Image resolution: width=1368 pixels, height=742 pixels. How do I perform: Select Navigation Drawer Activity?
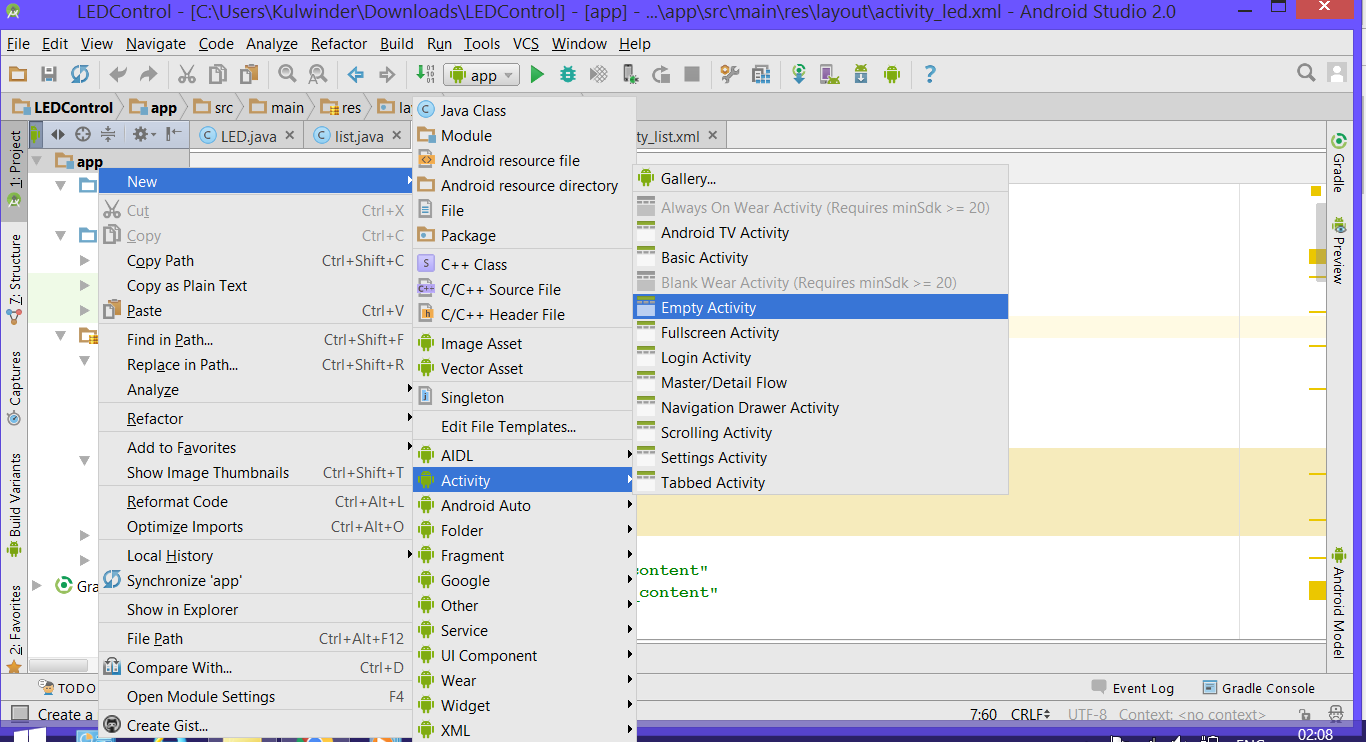(821, 408)
